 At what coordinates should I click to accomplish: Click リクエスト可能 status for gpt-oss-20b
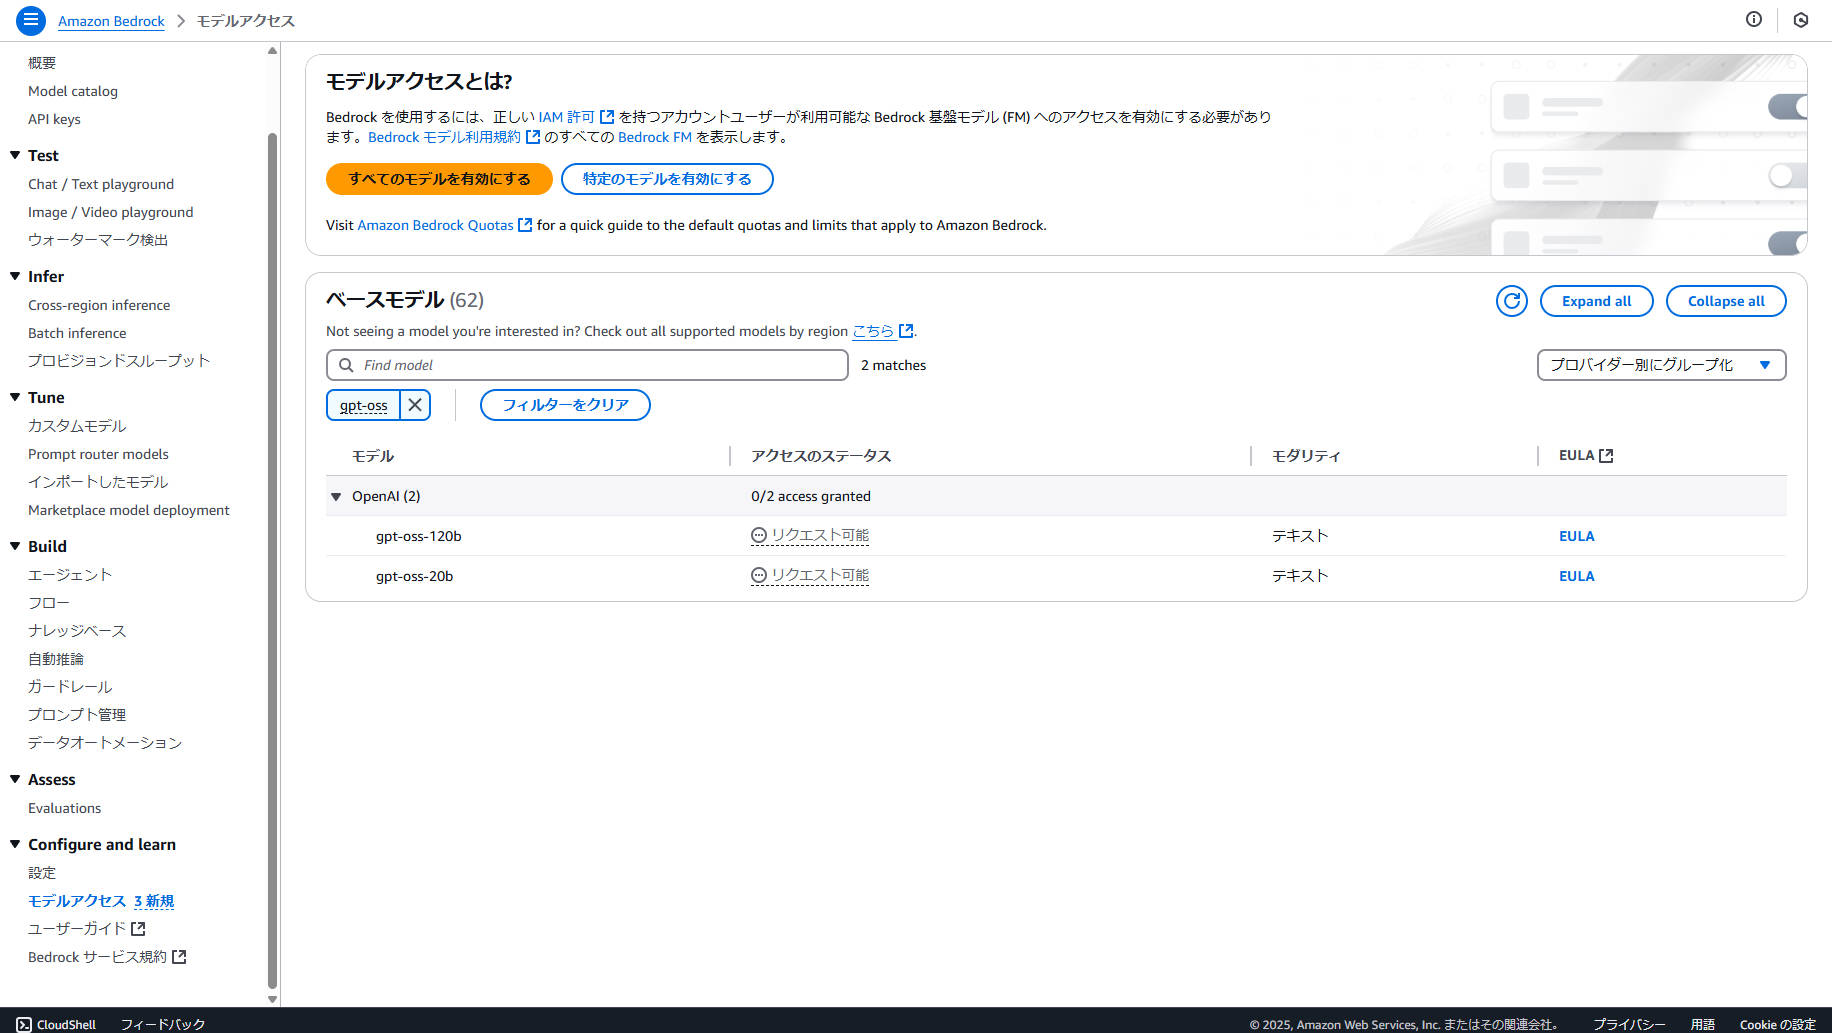click(x=820, y=576)
